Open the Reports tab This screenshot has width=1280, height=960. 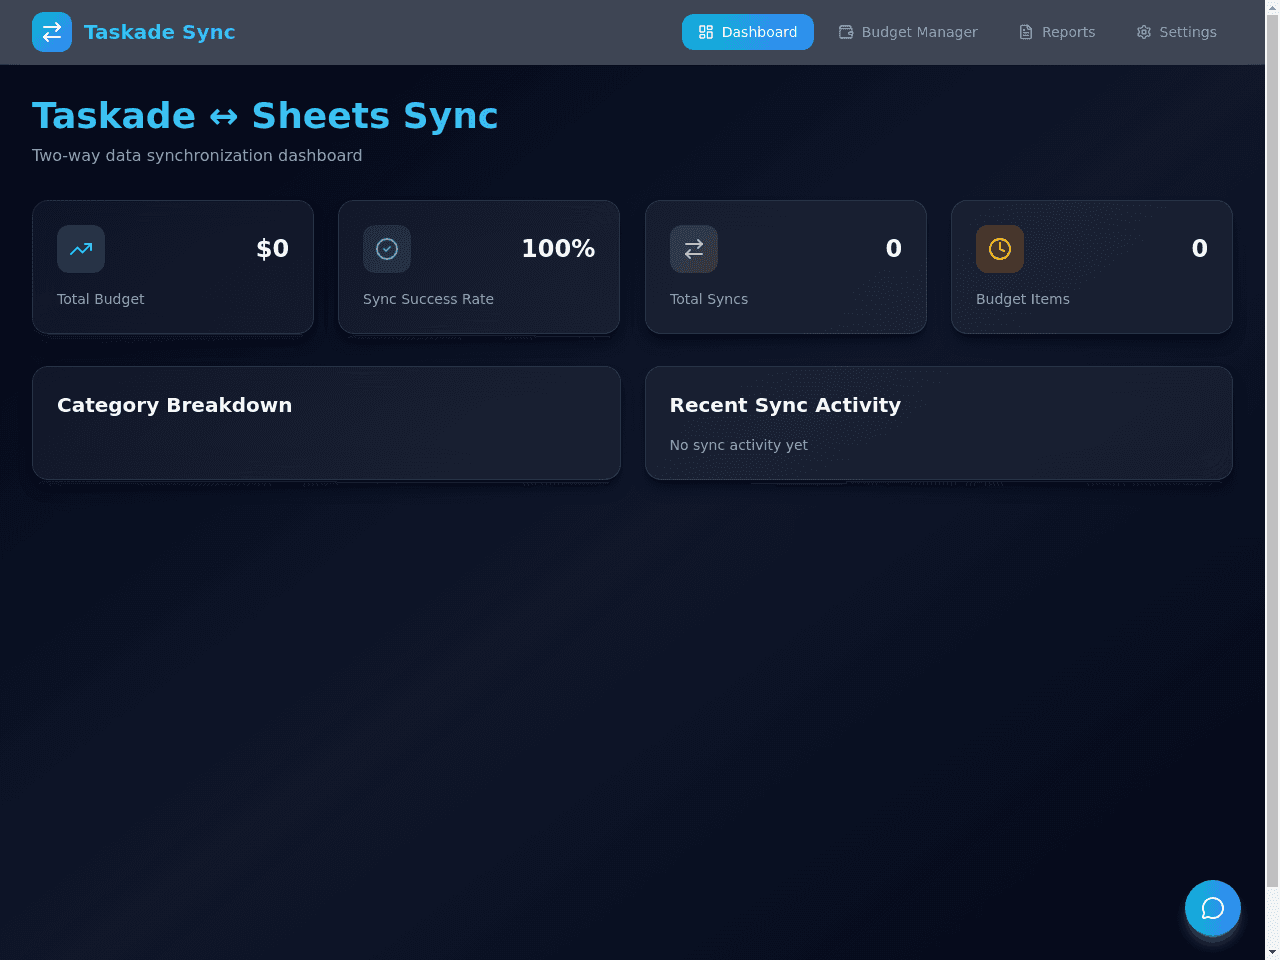tap(1057, 32)
